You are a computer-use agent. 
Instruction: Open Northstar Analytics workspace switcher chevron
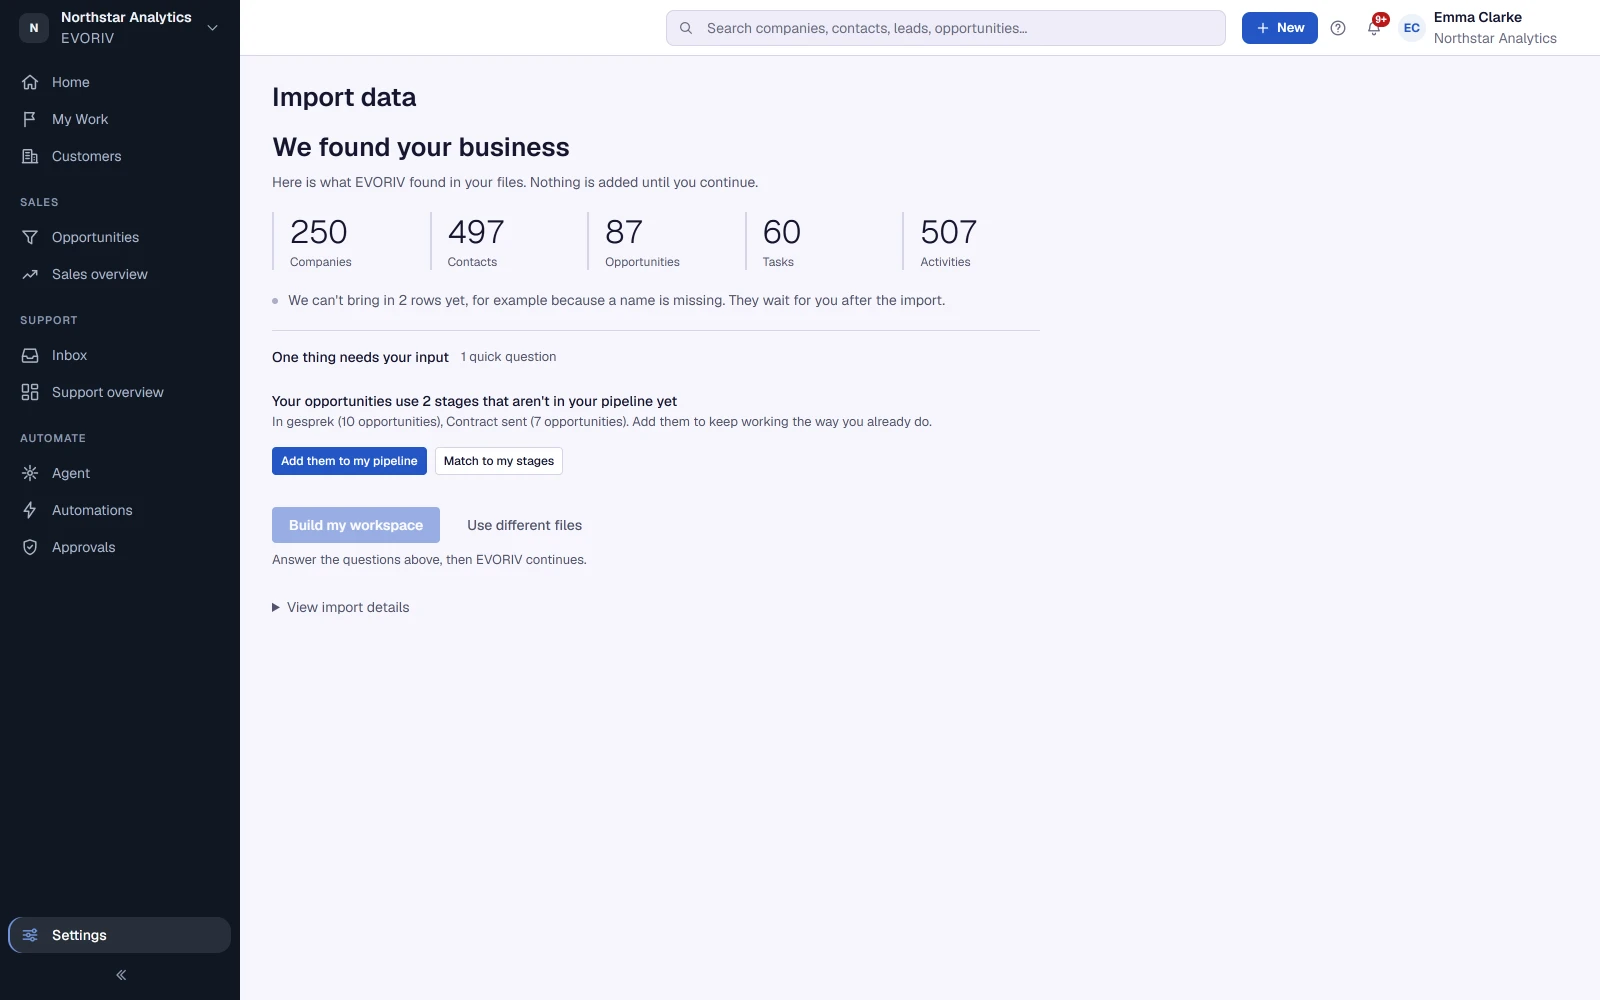[212, 28]
